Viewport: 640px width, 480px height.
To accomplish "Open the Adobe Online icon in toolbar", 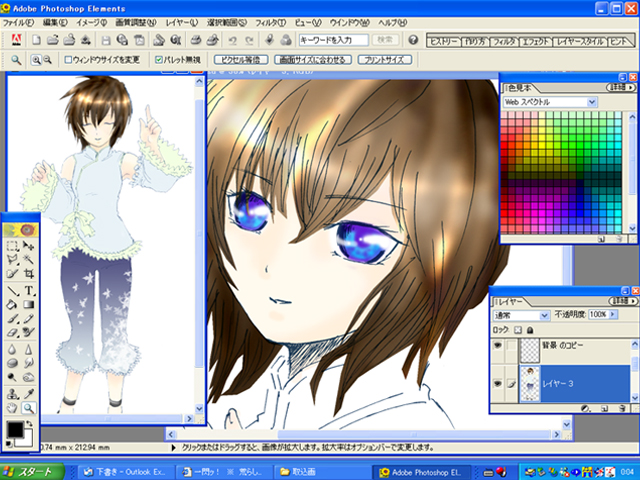I will [16, 40].
